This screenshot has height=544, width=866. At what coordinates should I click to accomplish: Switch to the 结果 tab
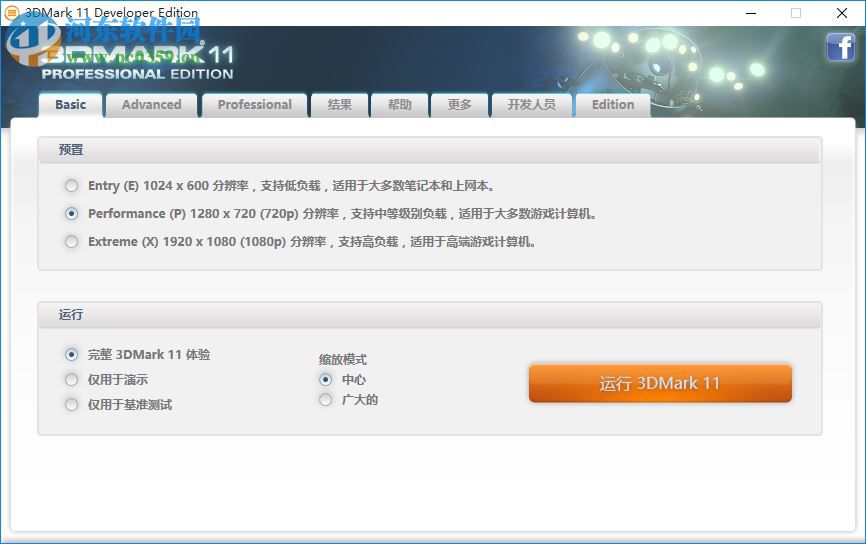pos(340,105)
